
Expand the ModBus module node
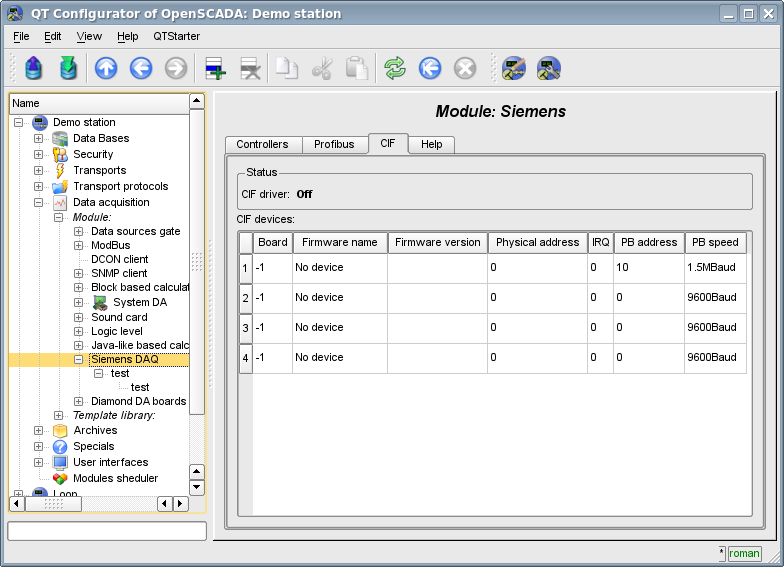tap(79, 245)
